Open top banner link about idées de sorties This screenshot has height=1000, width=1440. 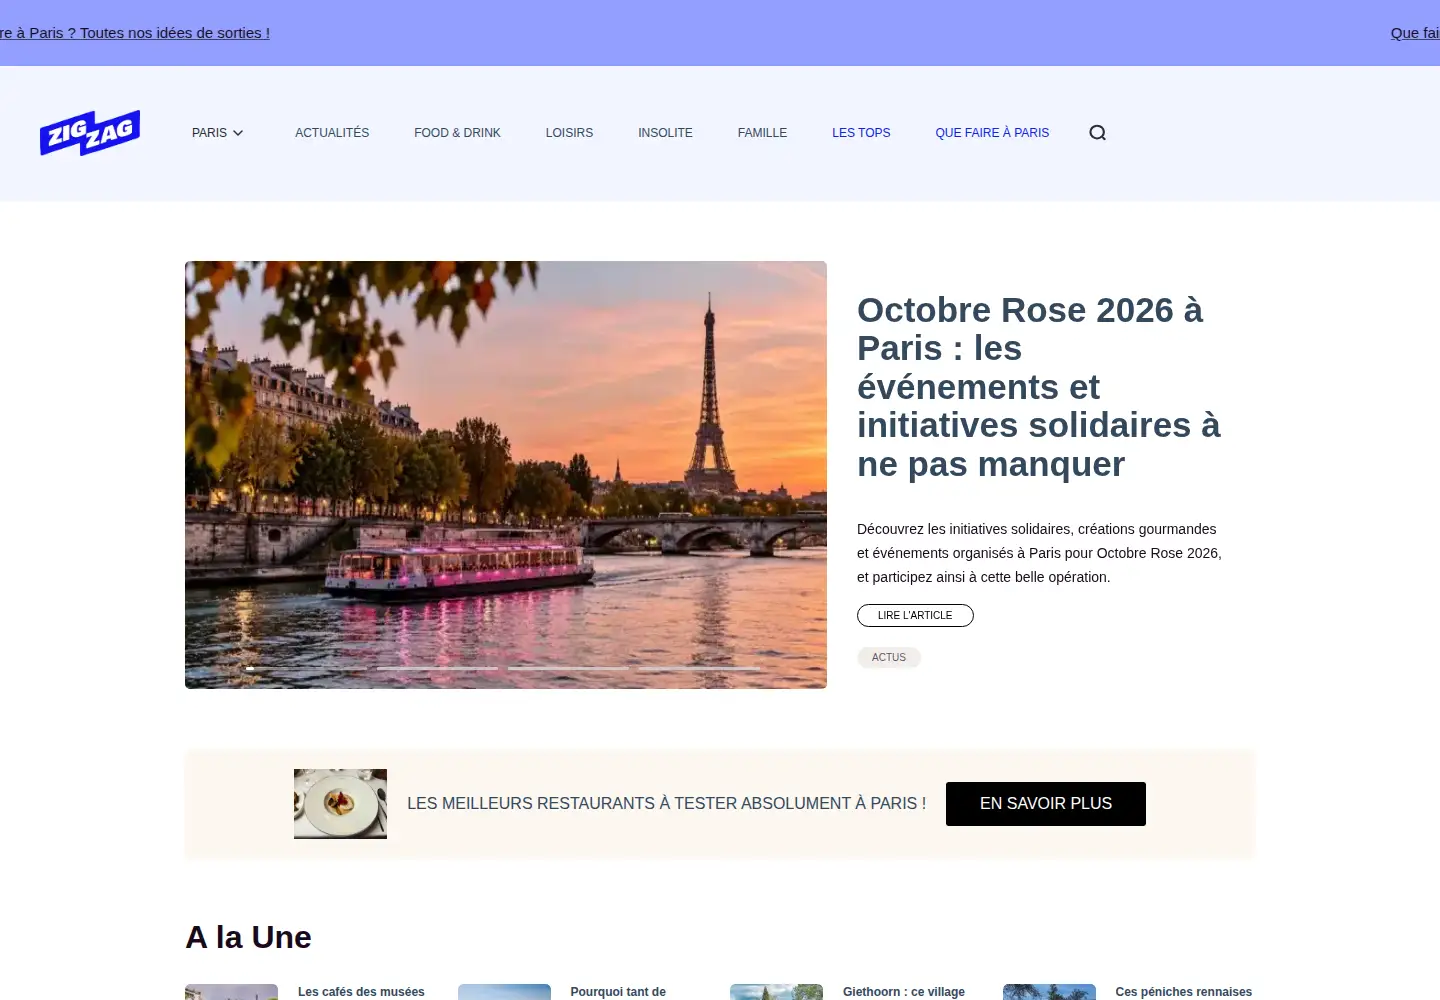(135, 33)
